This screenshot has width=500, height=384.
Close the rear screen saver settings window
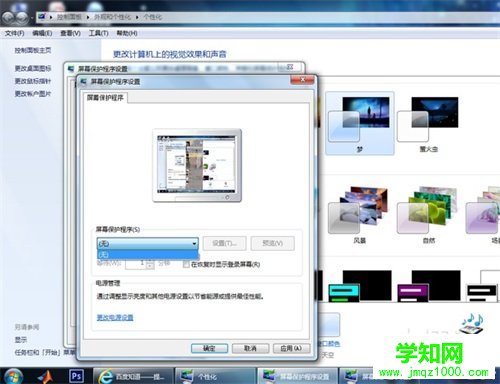click(x=290, y=67)
